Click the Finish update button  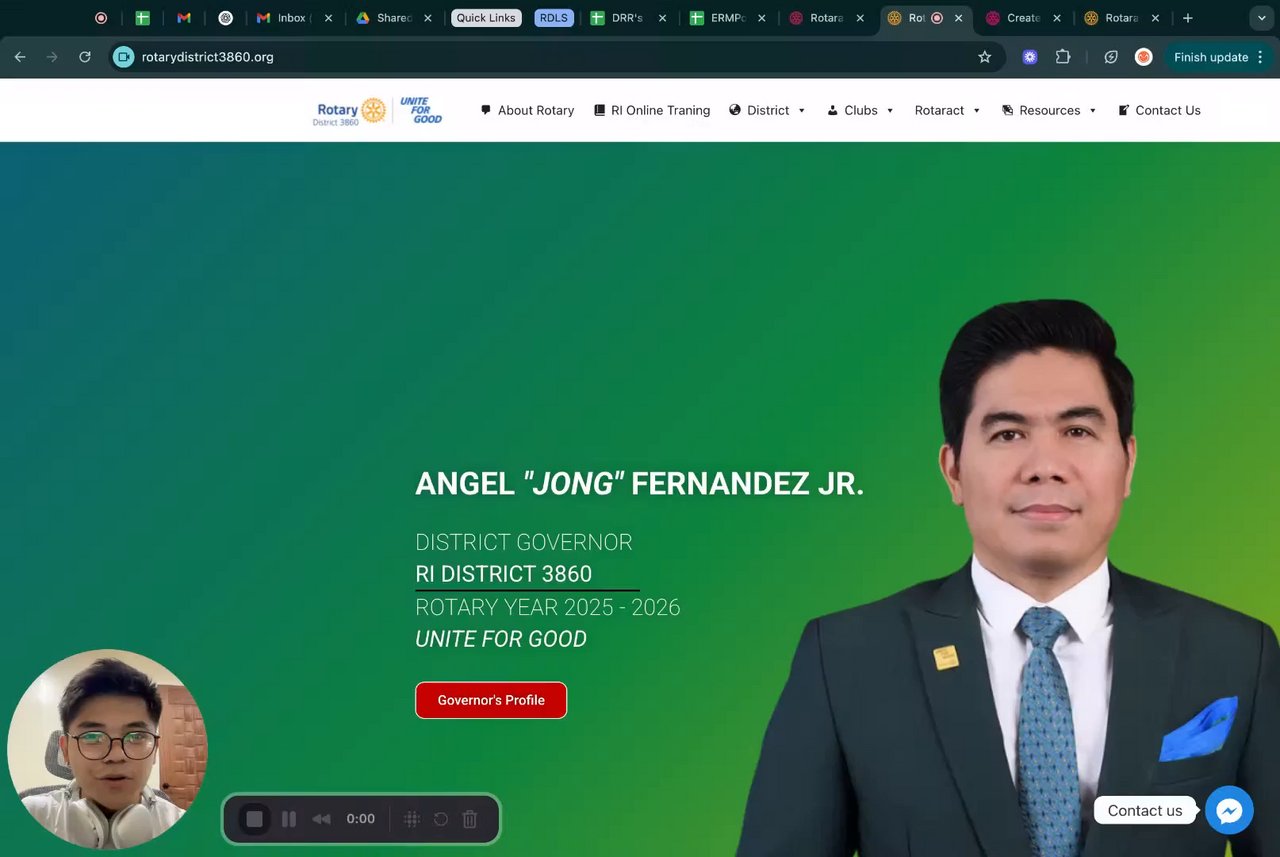[x=1211, y=57]
